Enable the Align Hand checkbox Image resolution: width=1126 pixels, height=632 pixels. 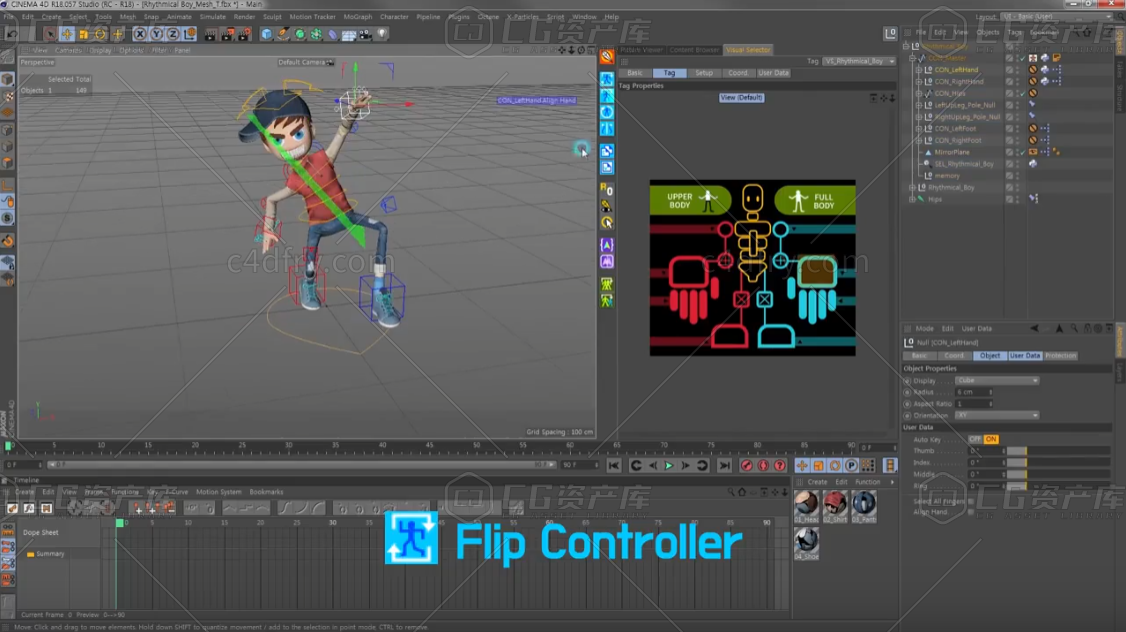point(971,512)
